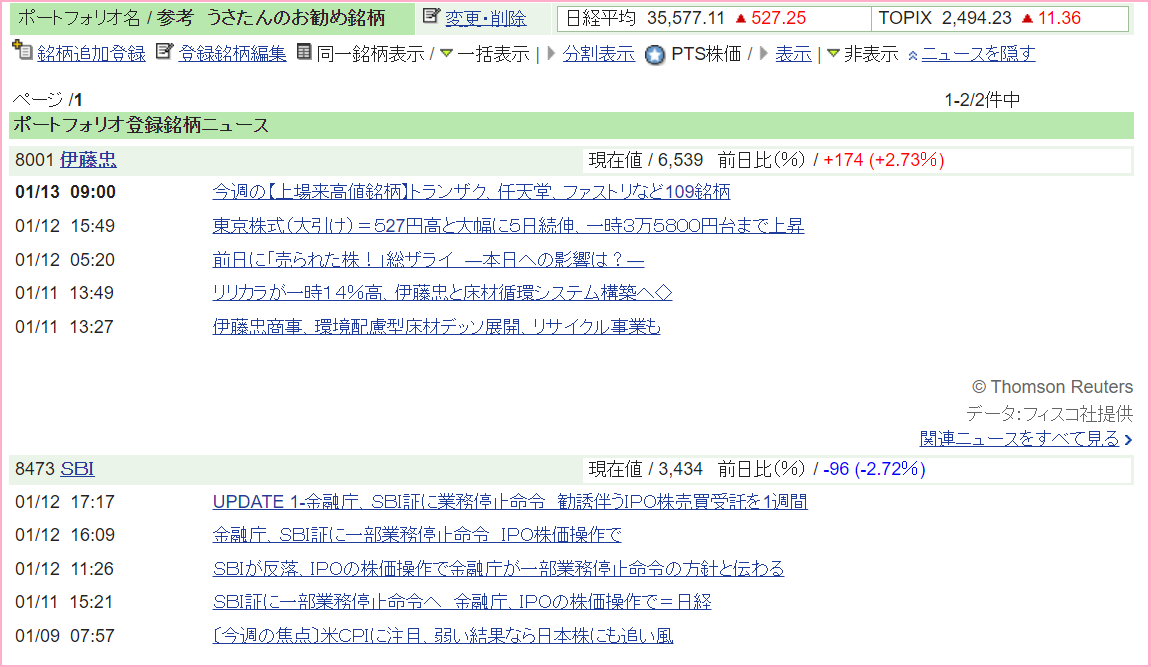The width and height of the screenshot is (1151, 667).
Task: Click the 01/09 07:57 timestamp
Action: tap(65, 635)
